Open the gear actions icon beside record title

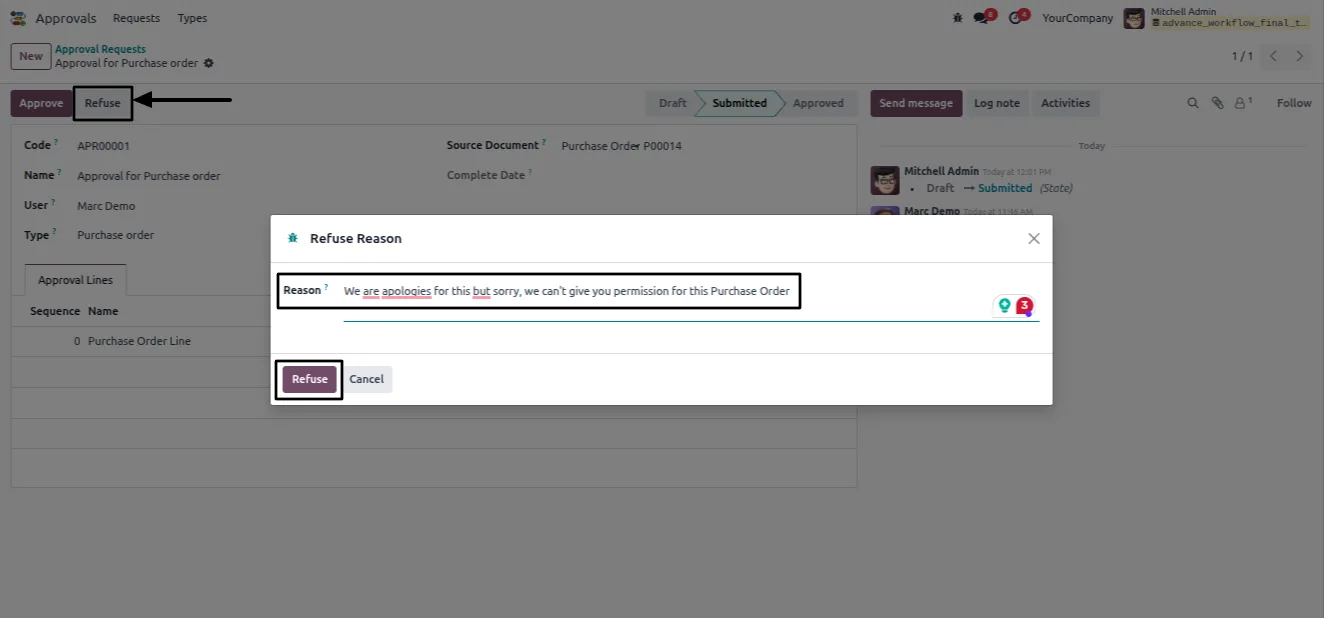209,63
